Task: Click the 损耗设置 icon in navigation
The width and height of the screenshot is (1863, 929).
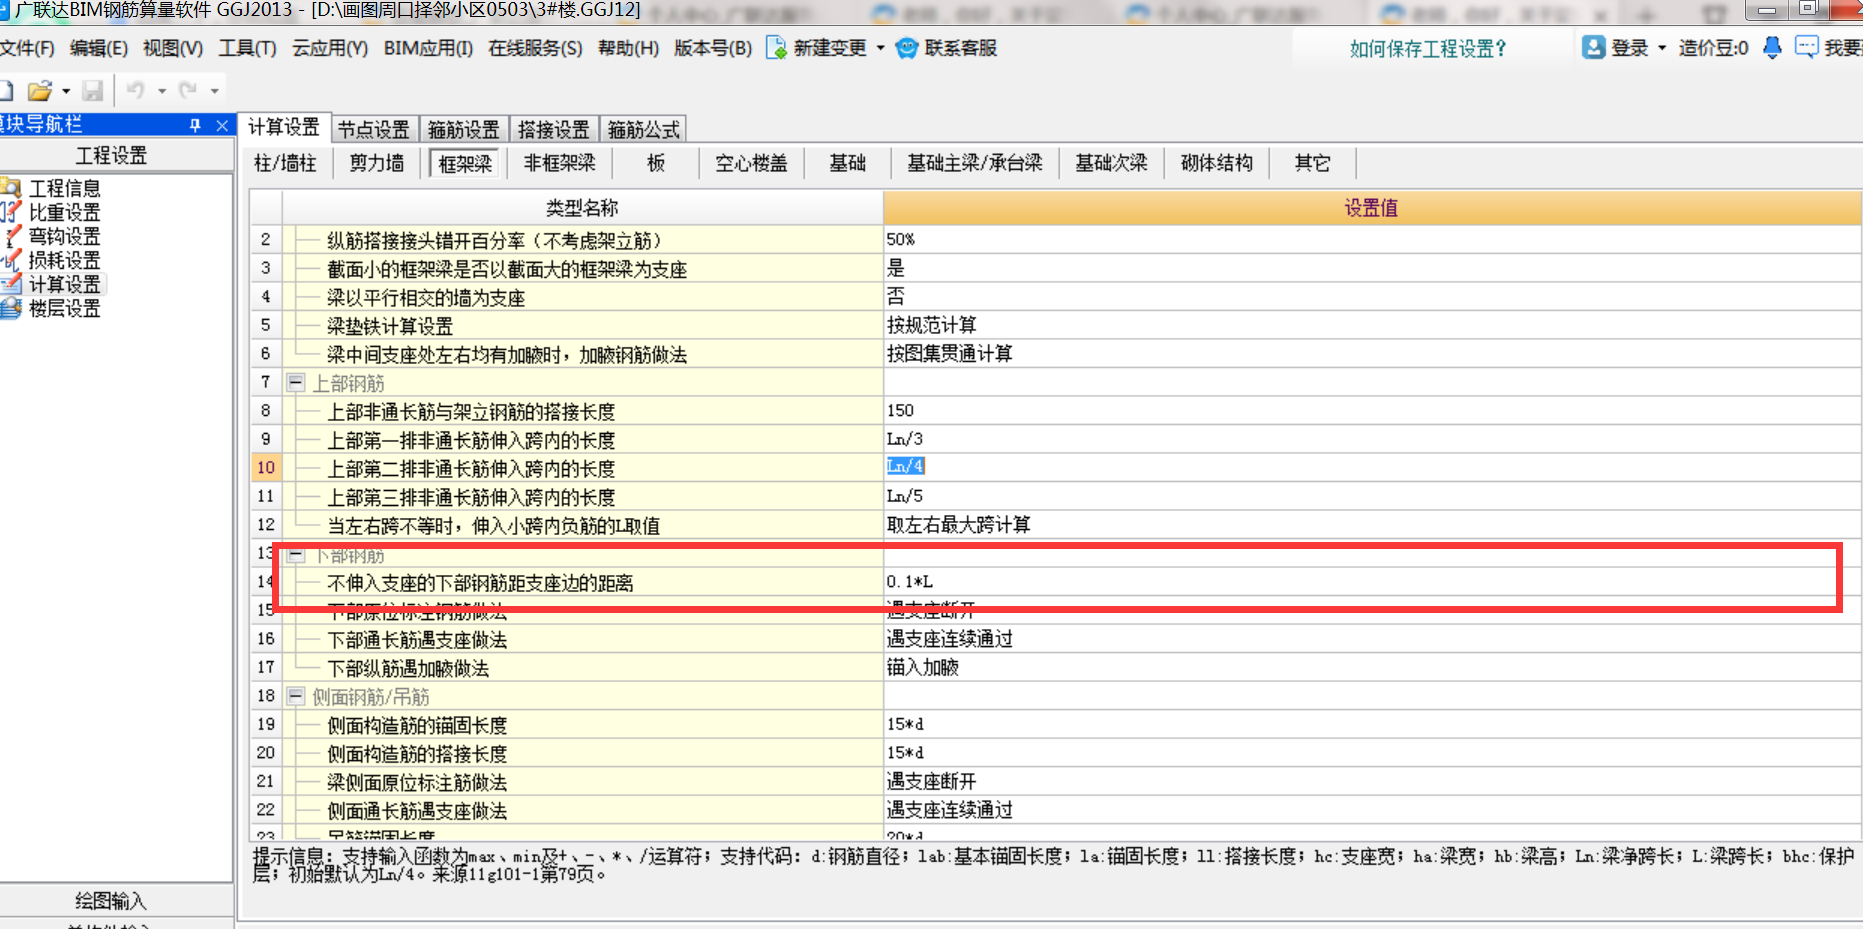Action: [x=11, y=259]
